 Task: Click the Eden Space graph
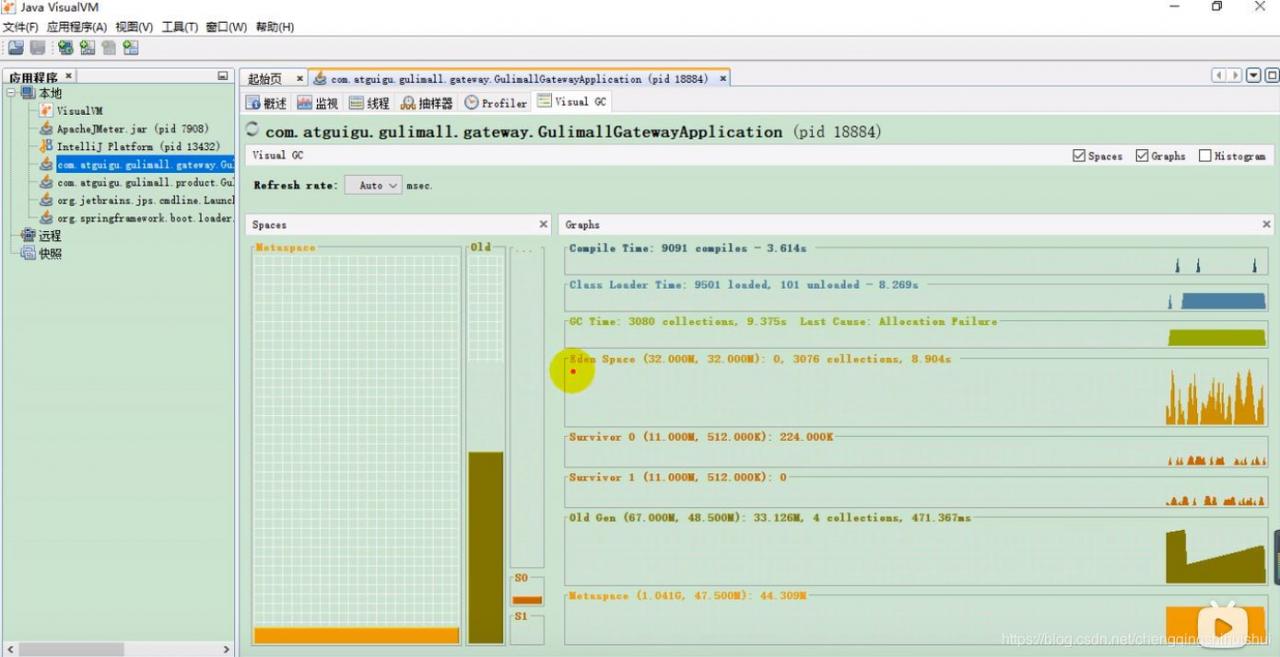pyautogui.click(x=916, y=395)
